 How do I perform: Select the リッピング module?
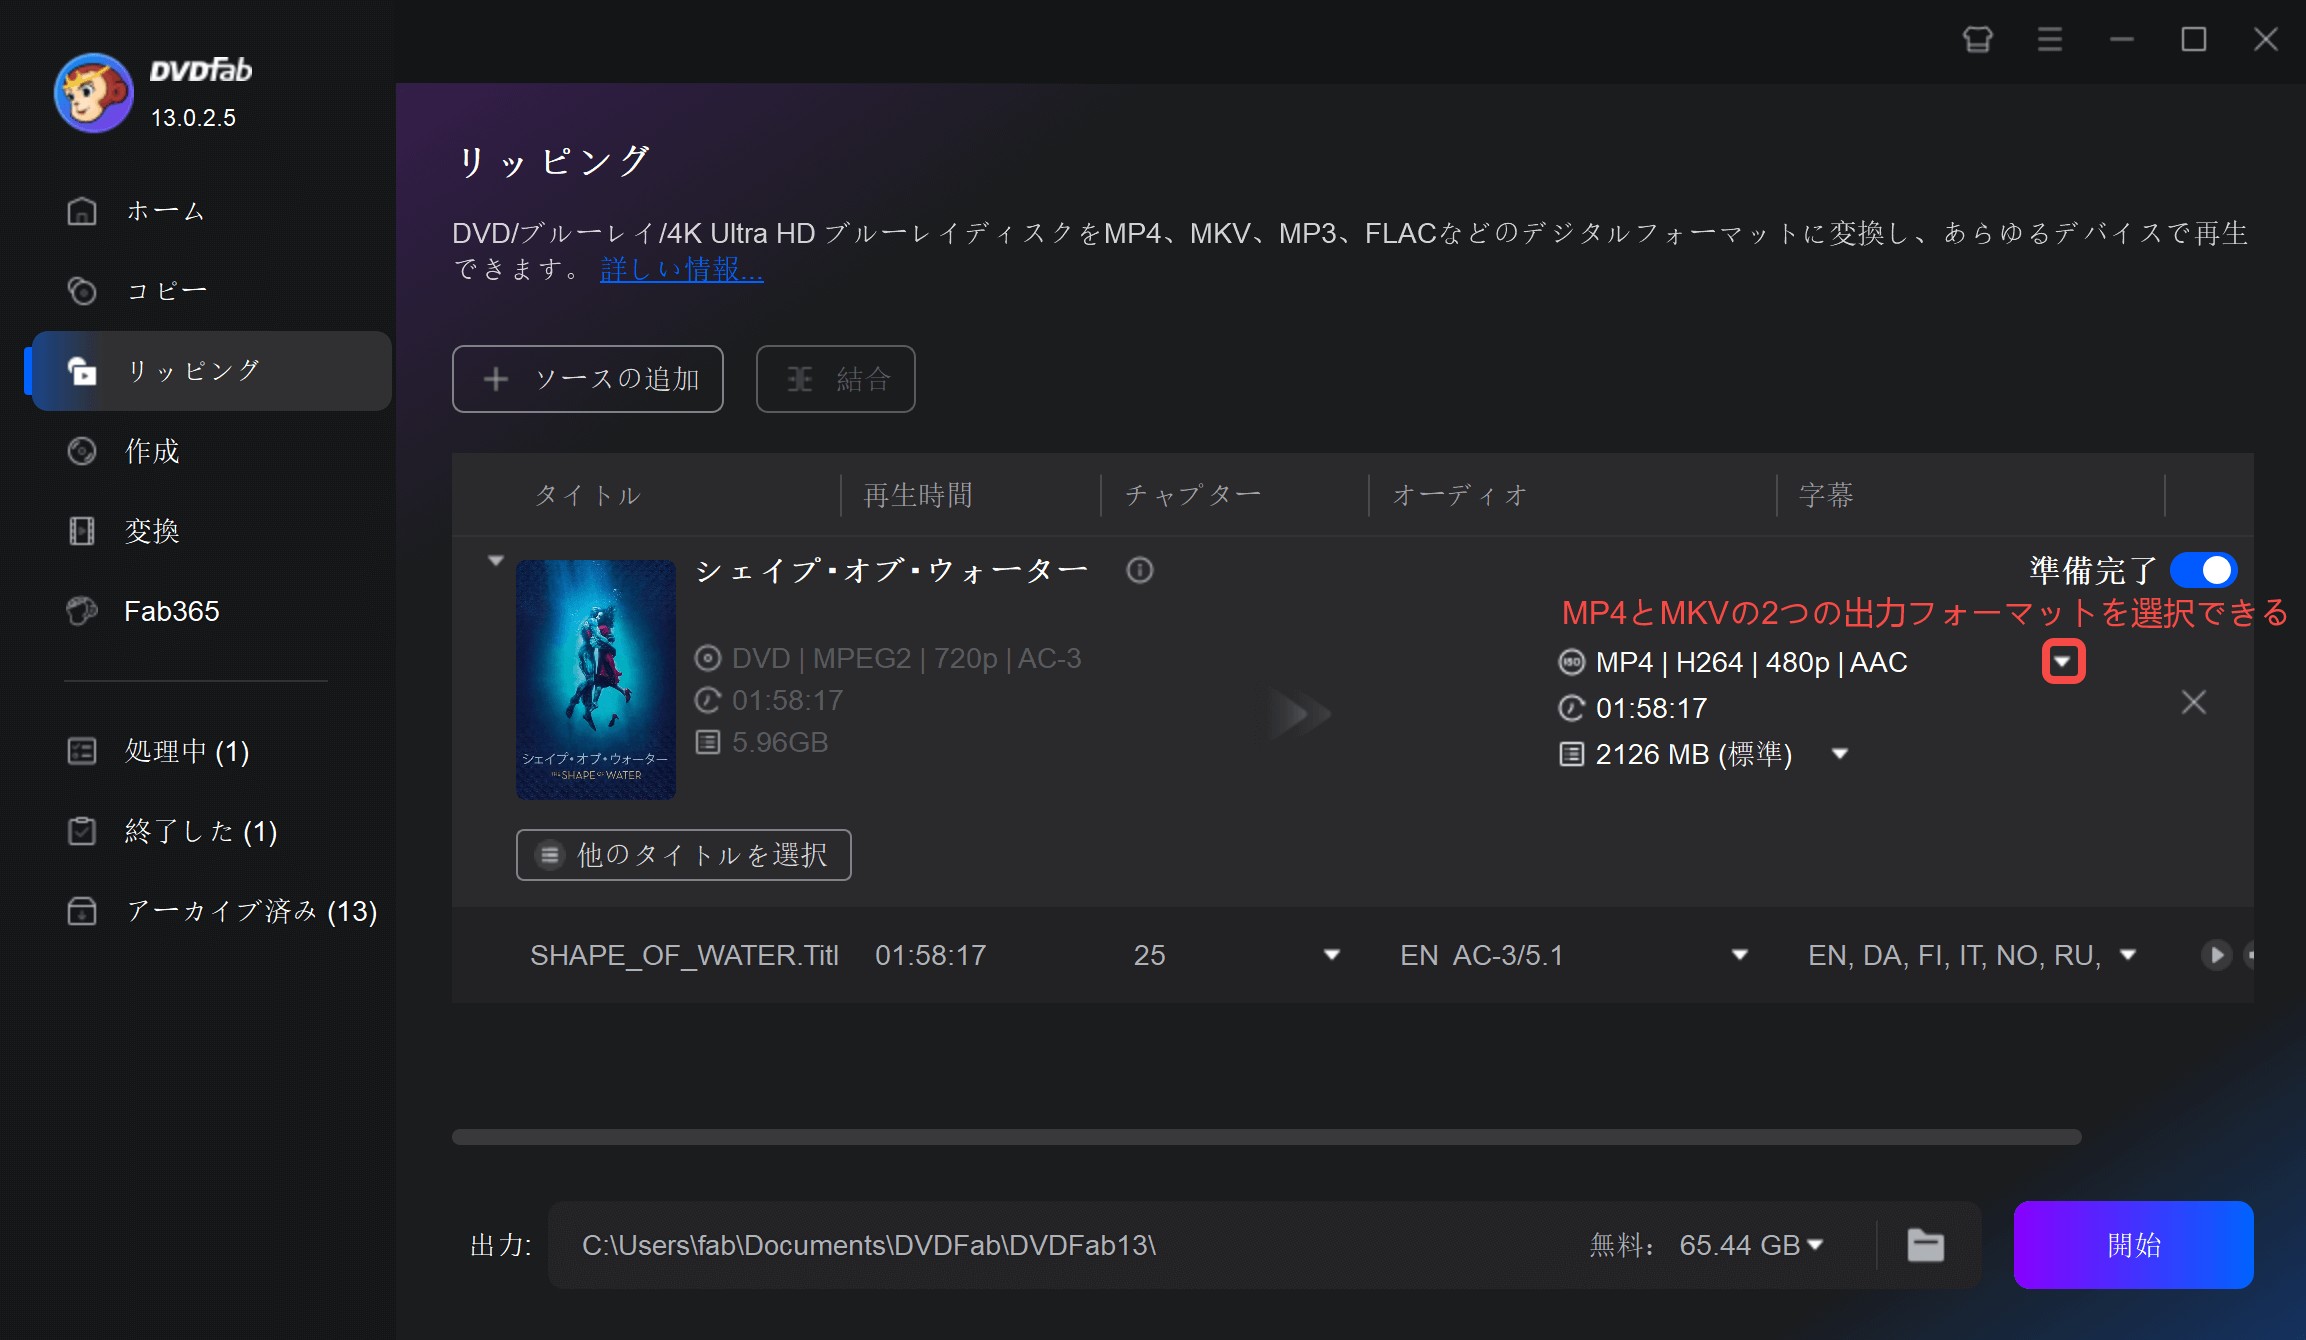(x=211, y=371)
